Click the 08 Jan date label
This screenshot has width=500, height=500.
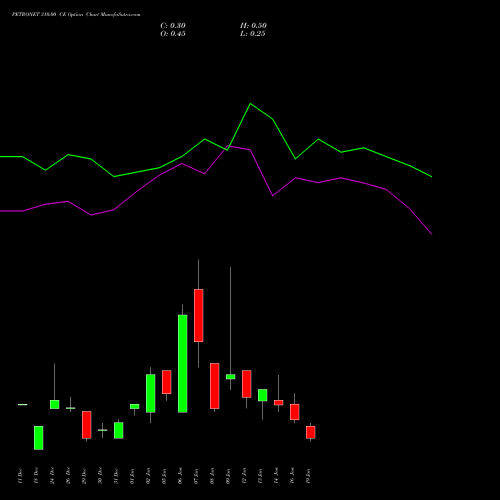(212, 476)
